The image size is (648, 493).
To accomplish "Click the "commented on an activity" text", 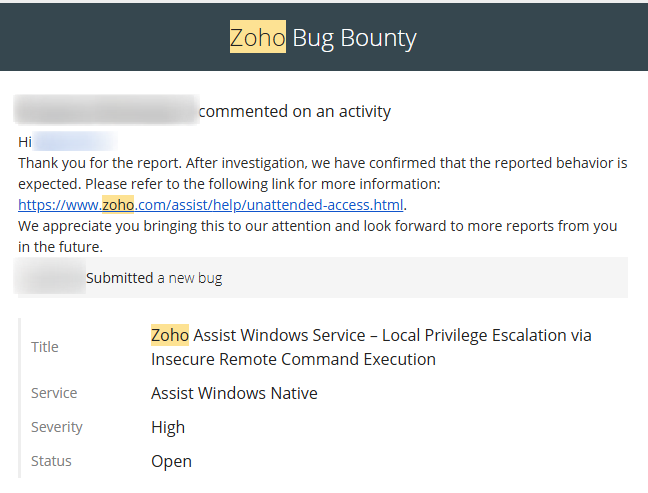I will pos(294,111).
